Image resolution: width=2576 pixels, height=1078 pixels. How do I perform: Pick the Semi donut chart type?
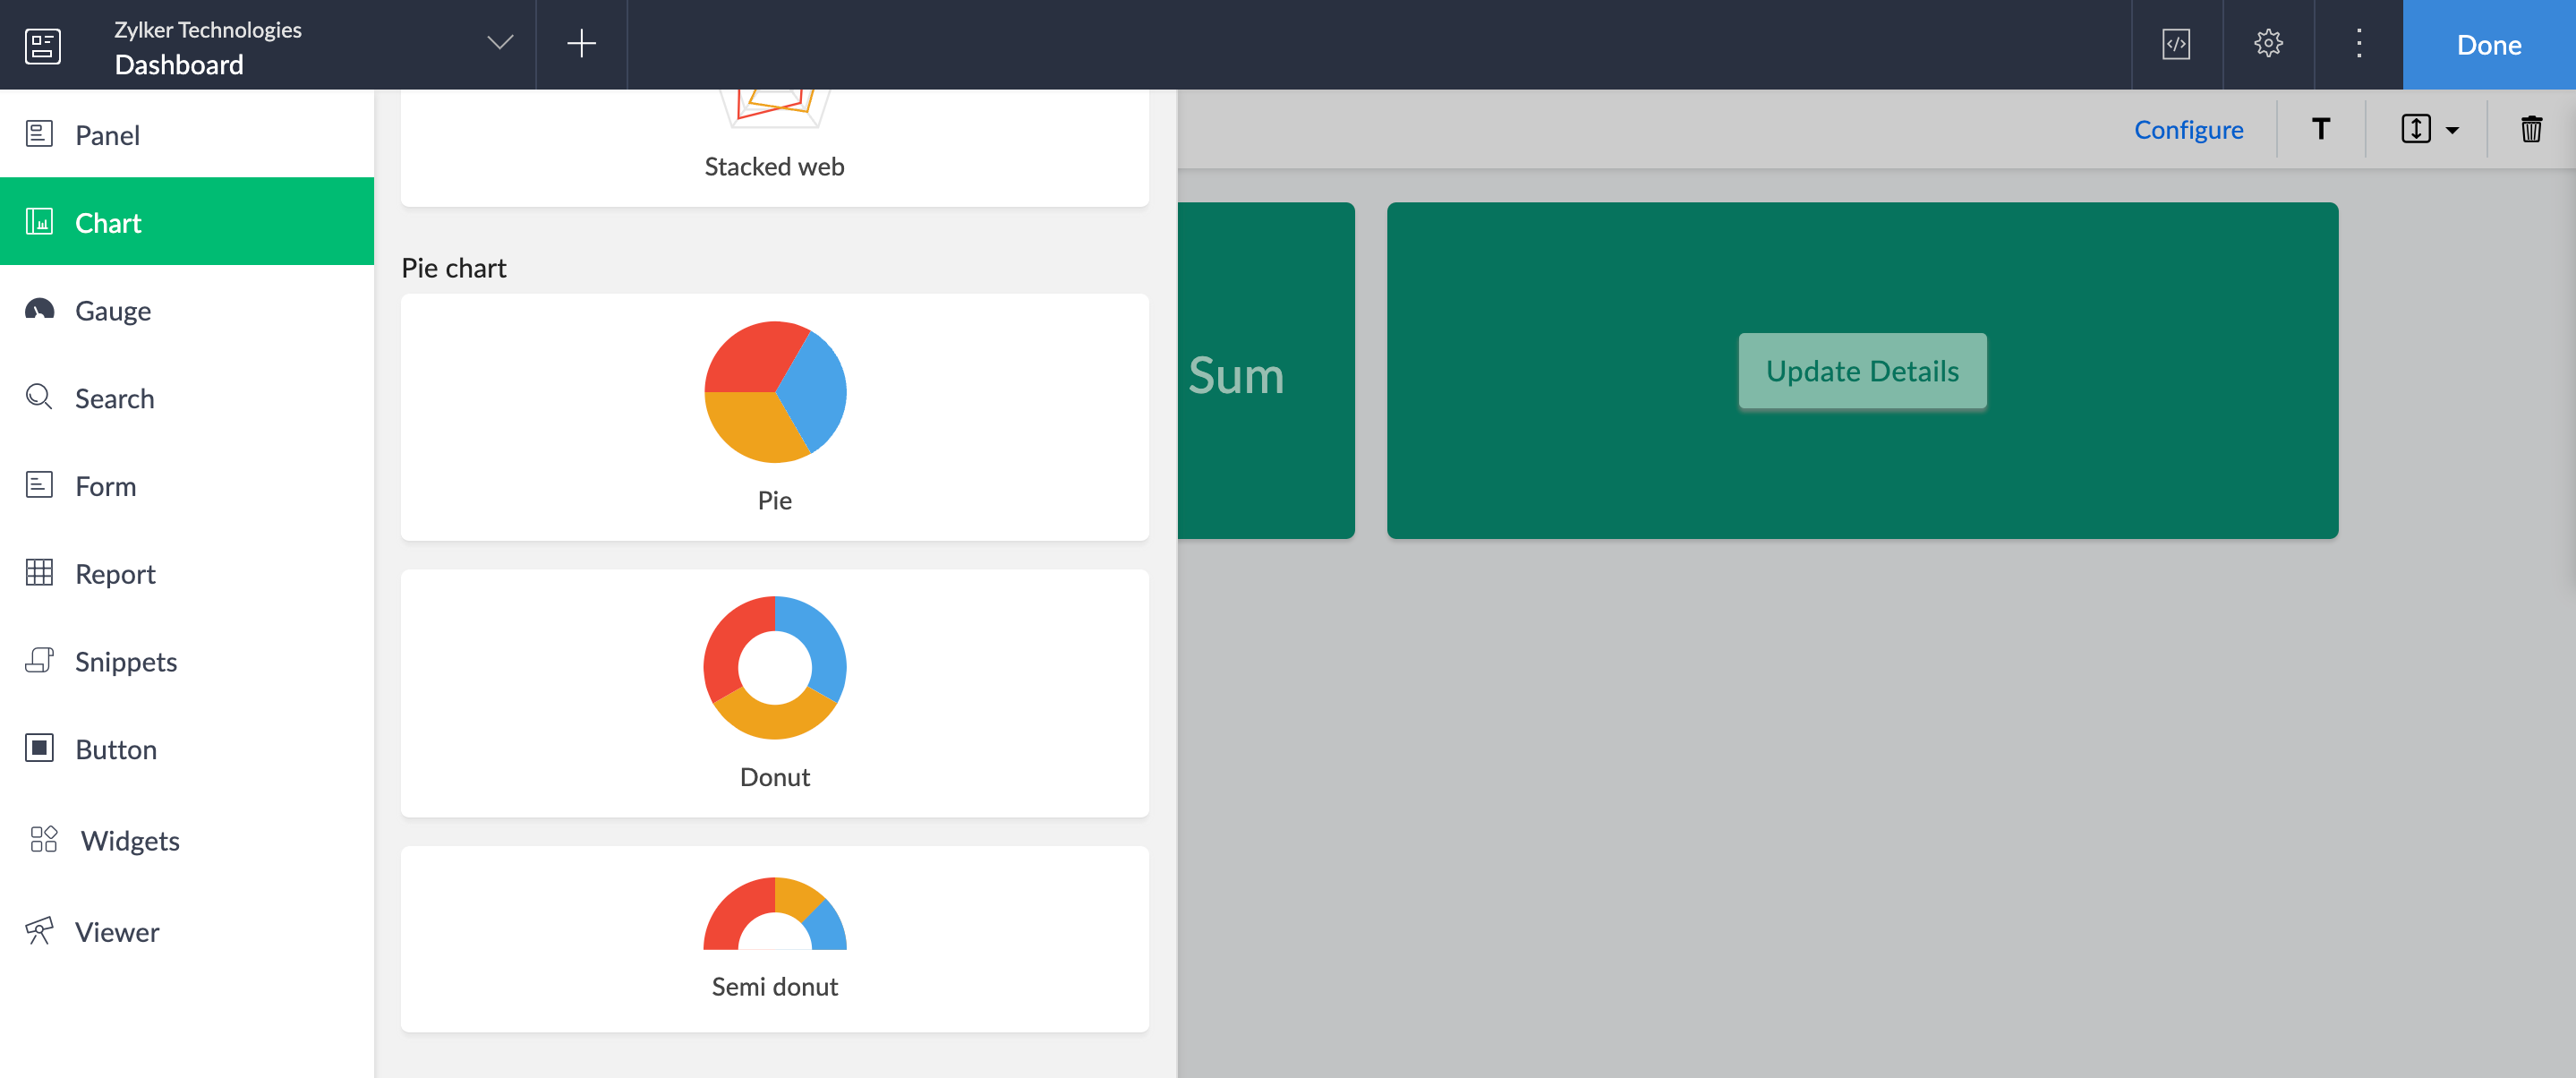tap(774, 937)
